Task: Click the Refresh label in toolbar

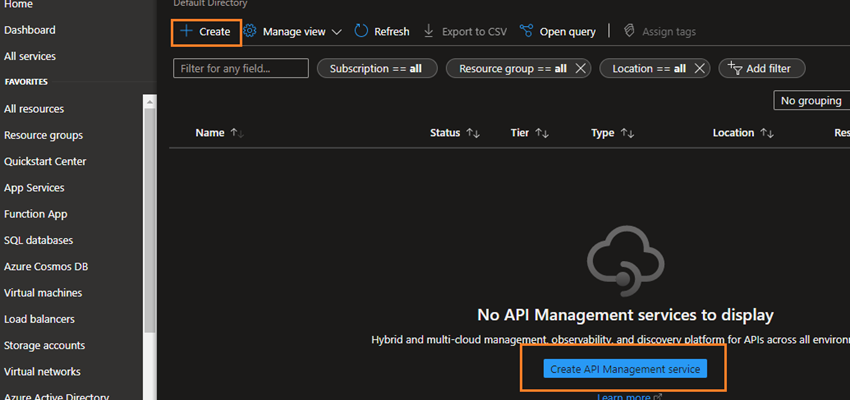Action: point(392,32)
